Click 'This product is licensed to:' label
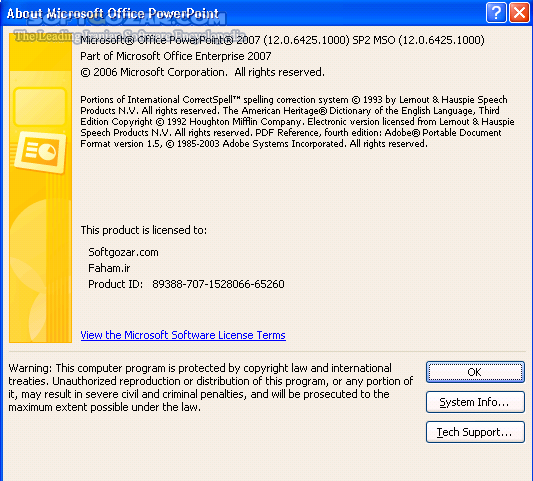The height and width of the screenshot is (481, 533). 143,230
